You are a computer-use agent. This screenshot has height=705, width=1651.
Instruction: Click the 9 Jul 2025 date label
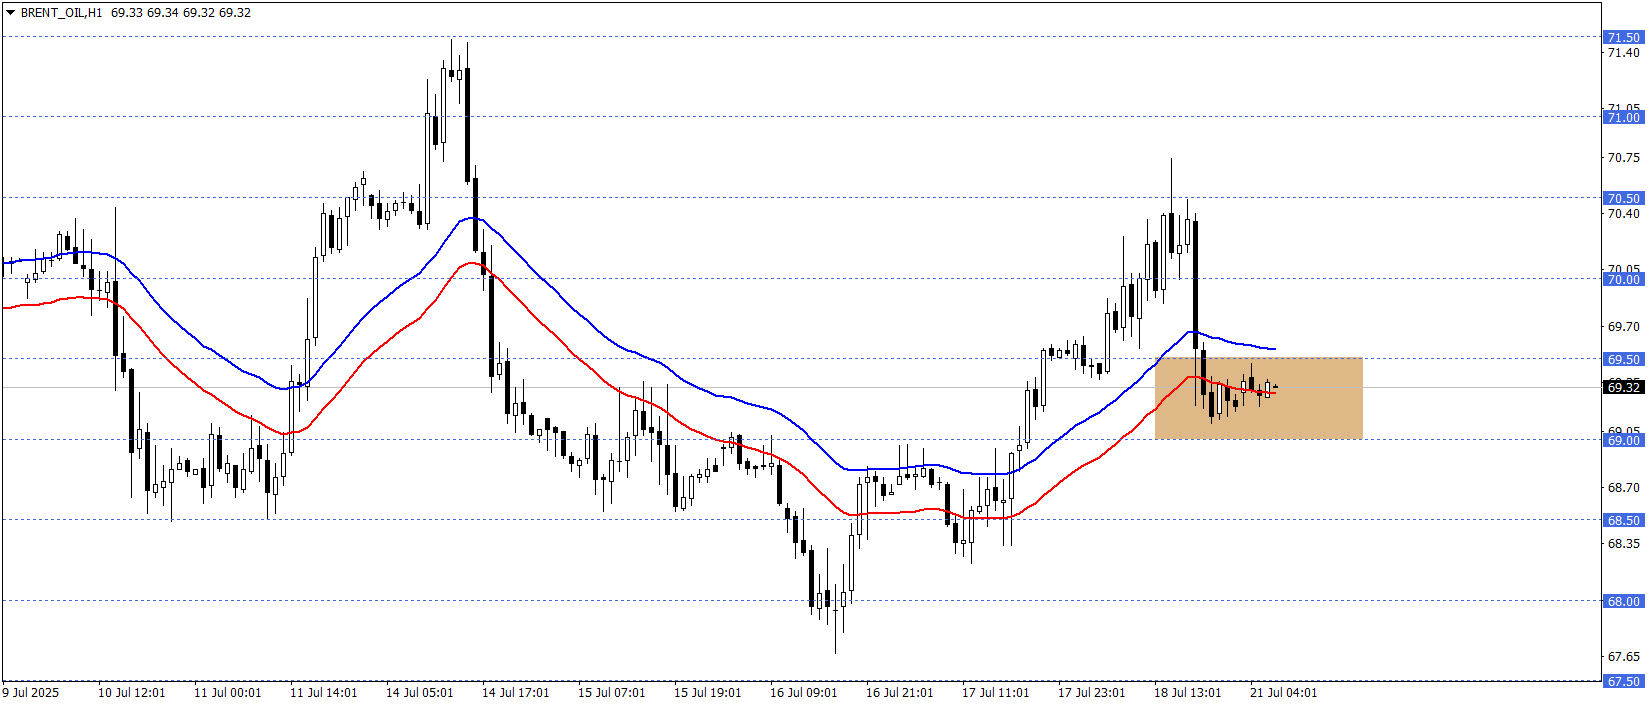[31, 692]
